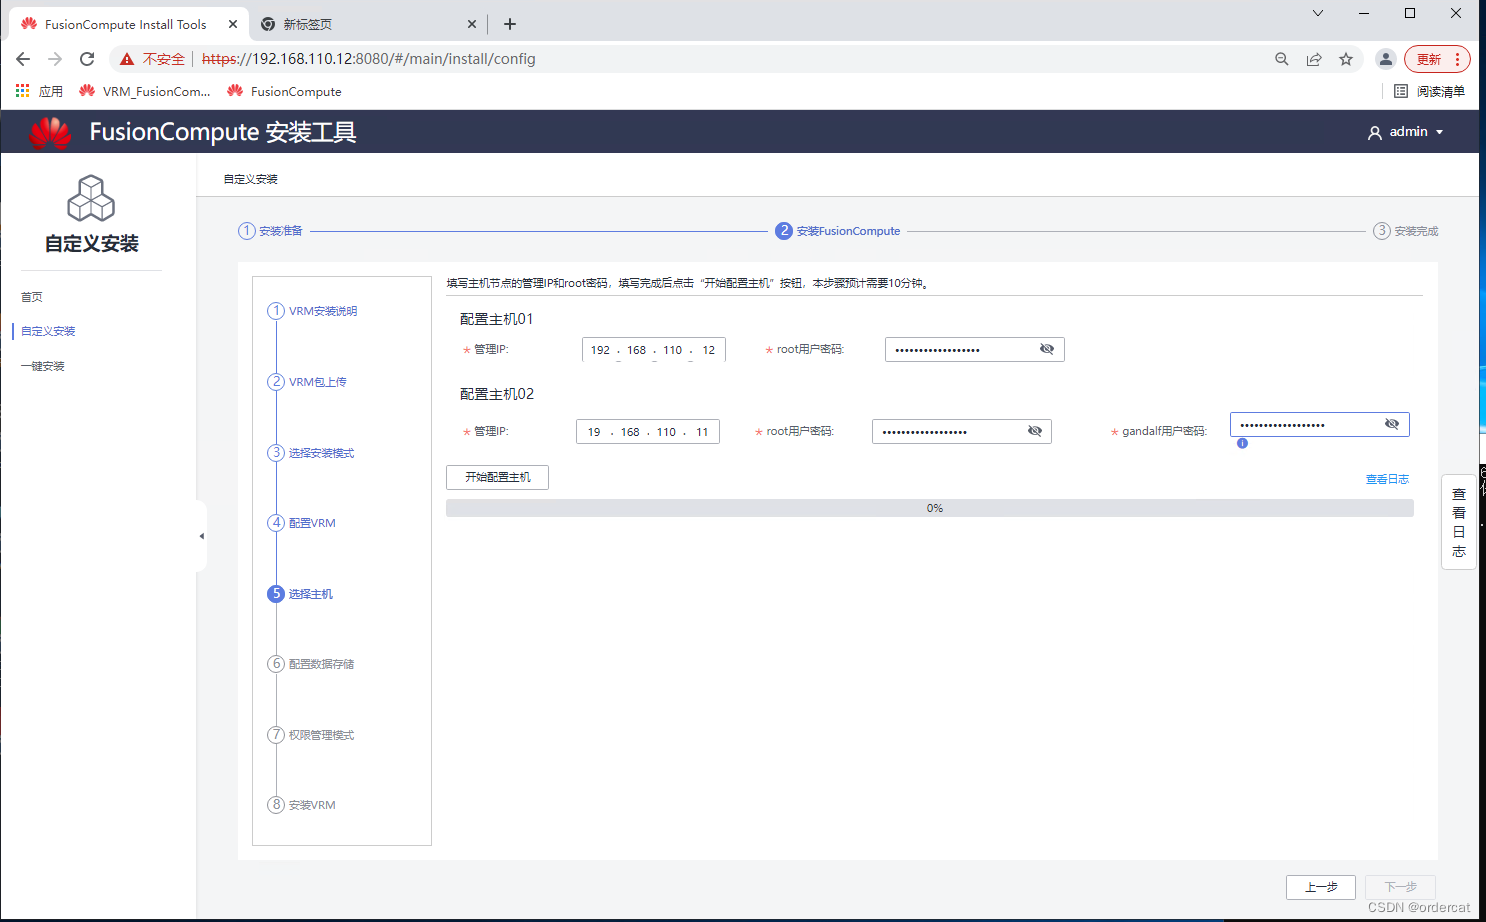
Task: Open VRM安装说明 step
Action: point(312,311)
